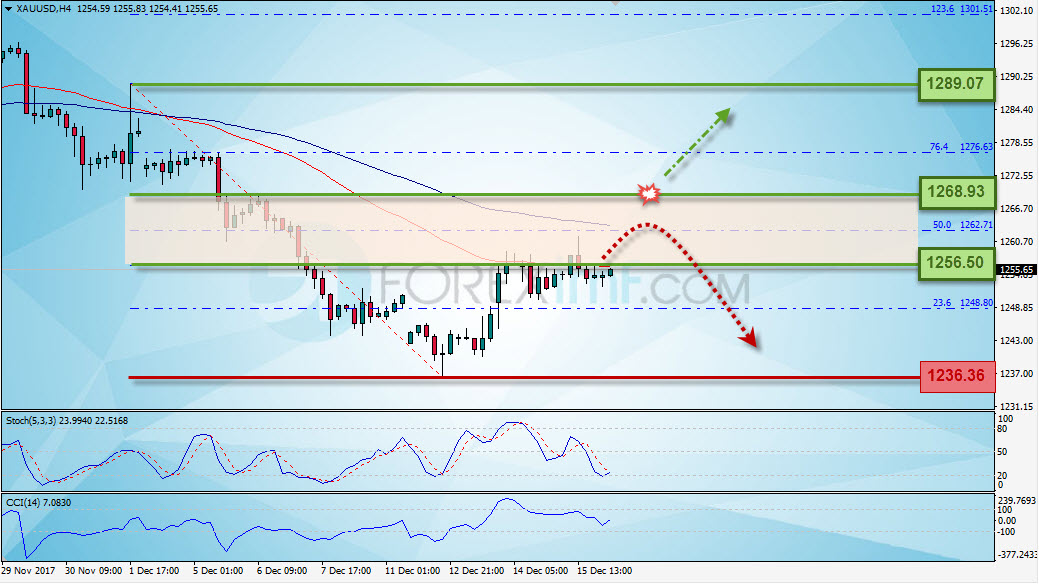The height and width of the screenshot is (584, 1039).
Task: Click the green 1289.07 level label
Action: pyautogui.click(x=956, y=84)
